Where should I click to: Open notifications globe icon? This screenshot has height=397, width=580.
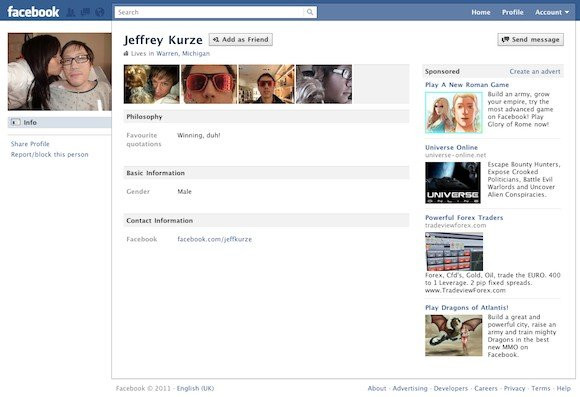[100, 12]
